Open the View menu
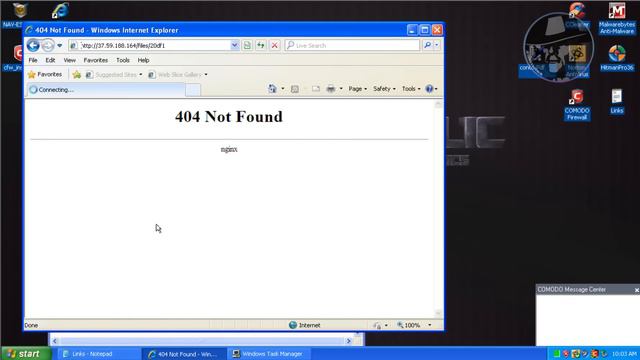The height and width of the screenshot is (360, 640). [69, 60]
